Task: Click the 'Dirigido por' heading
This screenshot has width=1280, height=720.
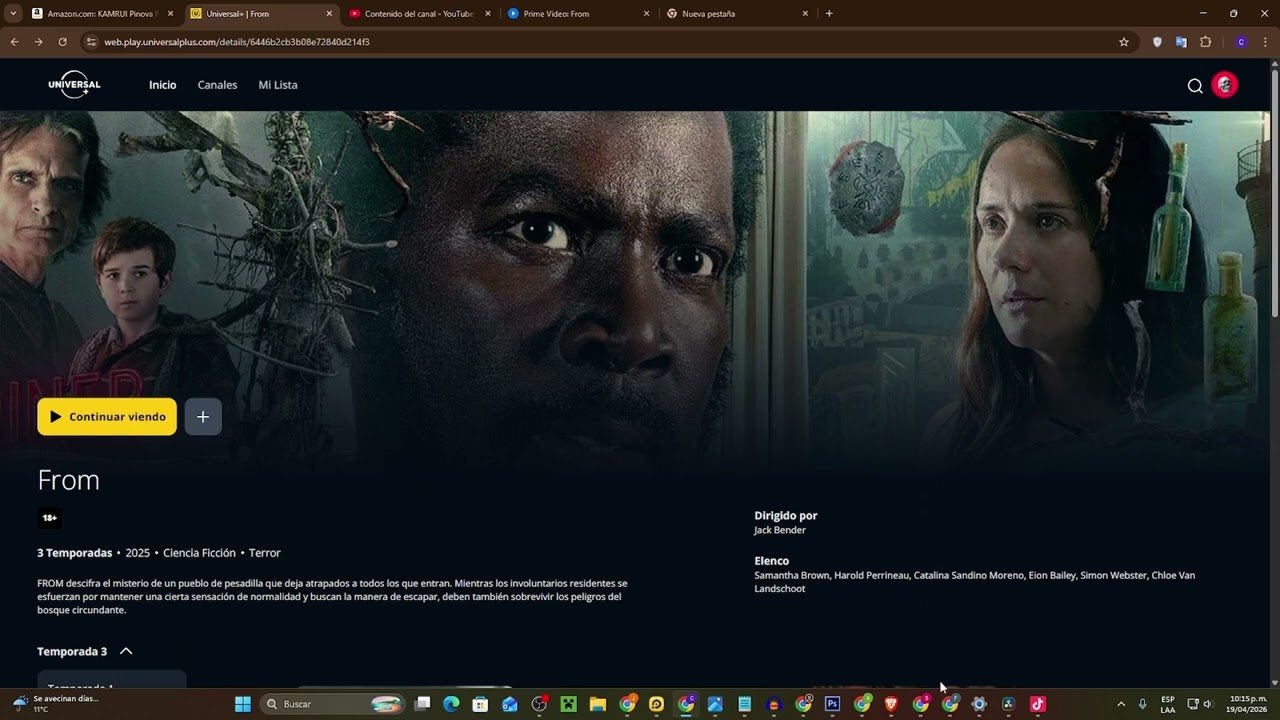Action: coord(786,516)
